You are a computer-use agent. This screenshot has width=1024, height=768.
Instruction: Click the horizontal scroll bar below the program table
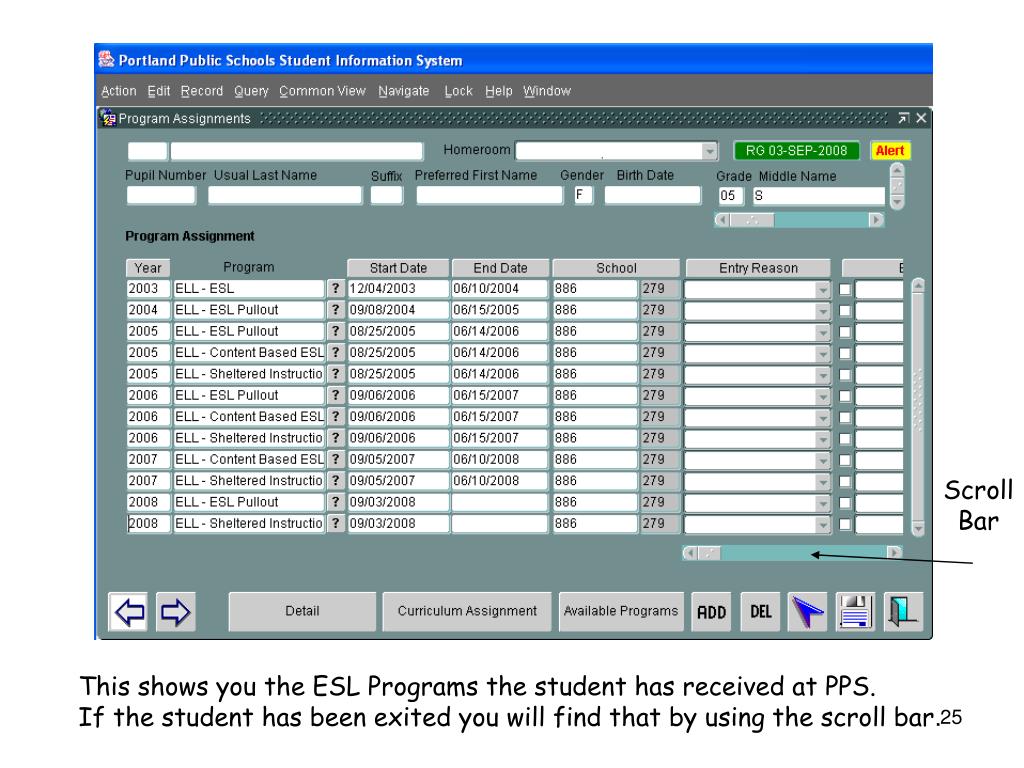pos(792,552)
